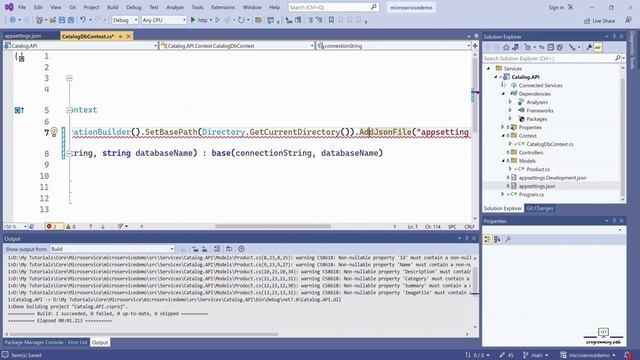Click the Categorized view icon in Properties panel
This screenshot has width=640, height=360.
point(487,240)
